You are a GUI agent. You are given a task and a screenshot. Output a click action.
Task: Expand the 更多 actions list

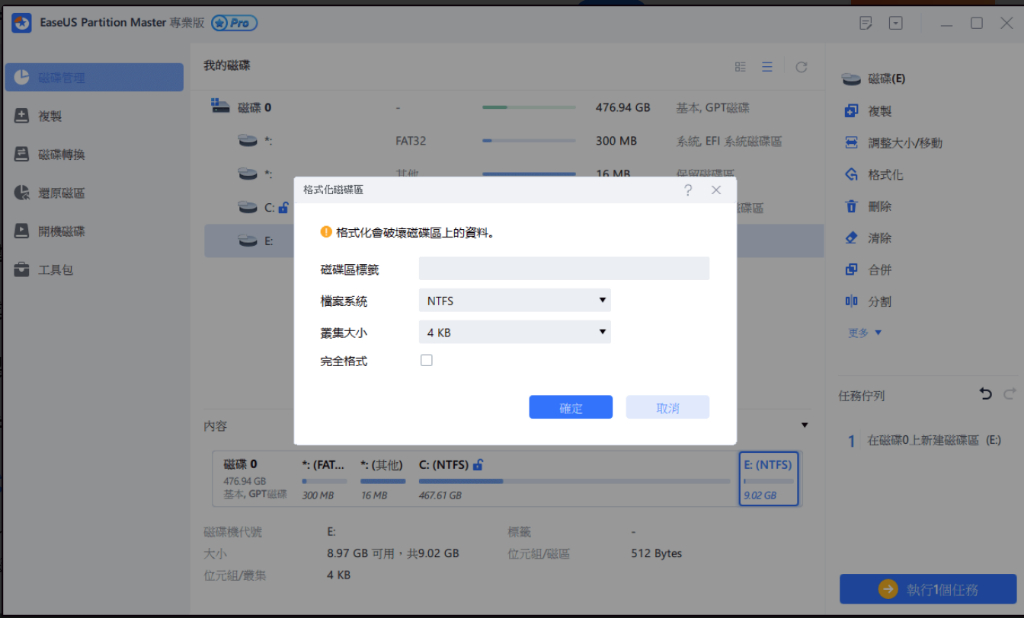[x=866, y=332]
